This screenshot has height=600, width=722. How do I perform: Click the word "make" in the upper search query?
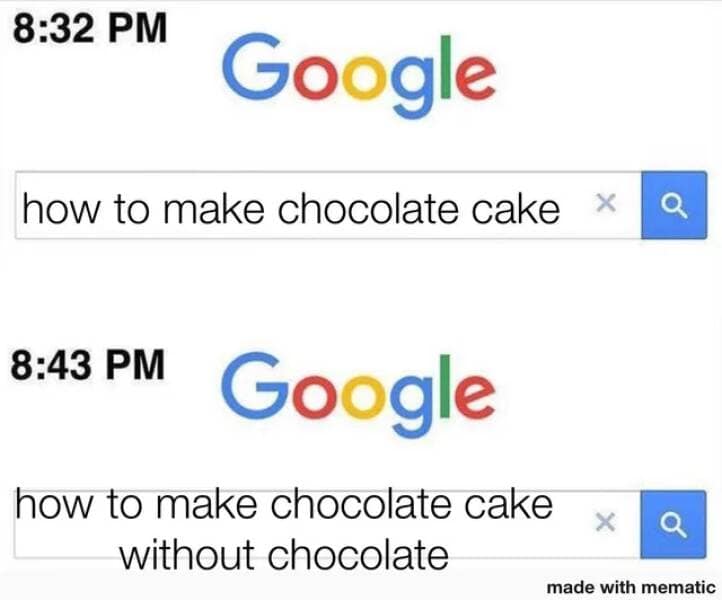tap(214, 210)
